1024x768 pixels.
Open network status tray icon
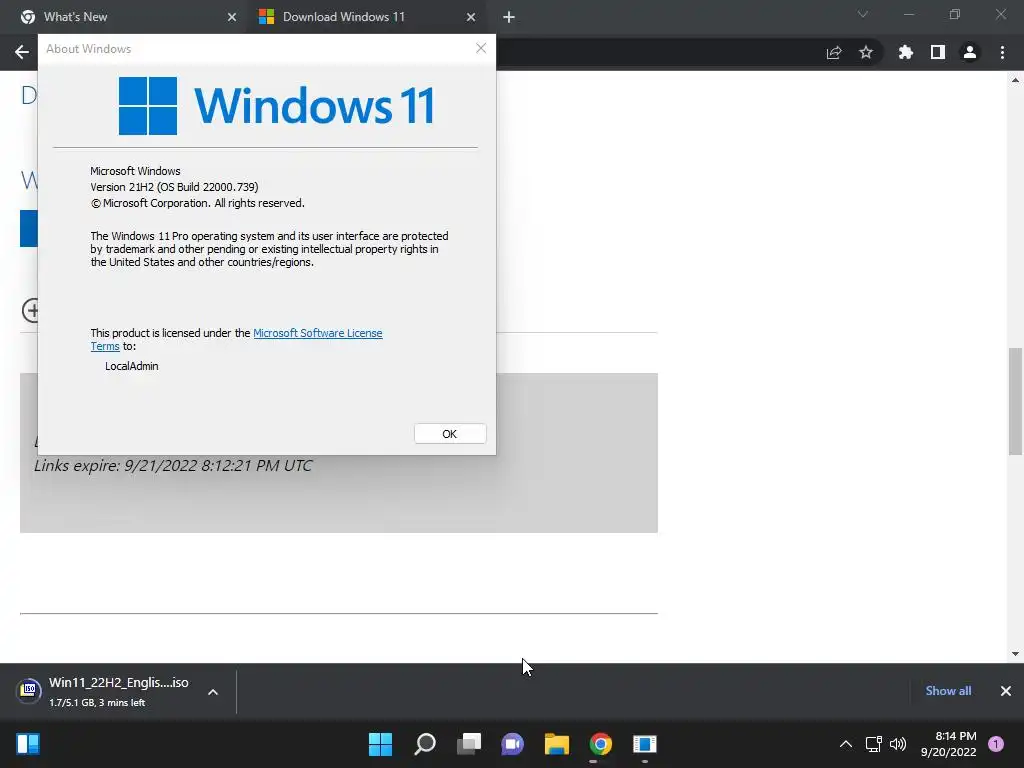point(874,744)
